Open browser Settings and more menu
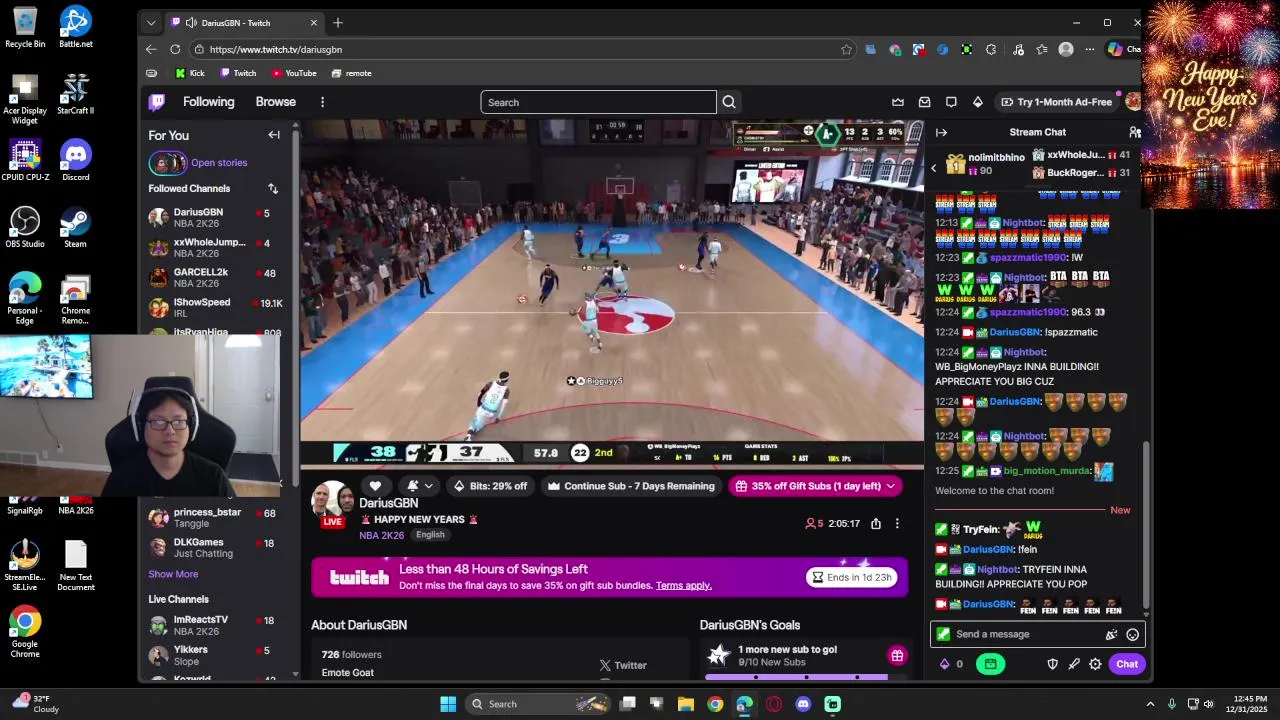This screenshot has width=1280, height=720. (x=1090, y=49)
